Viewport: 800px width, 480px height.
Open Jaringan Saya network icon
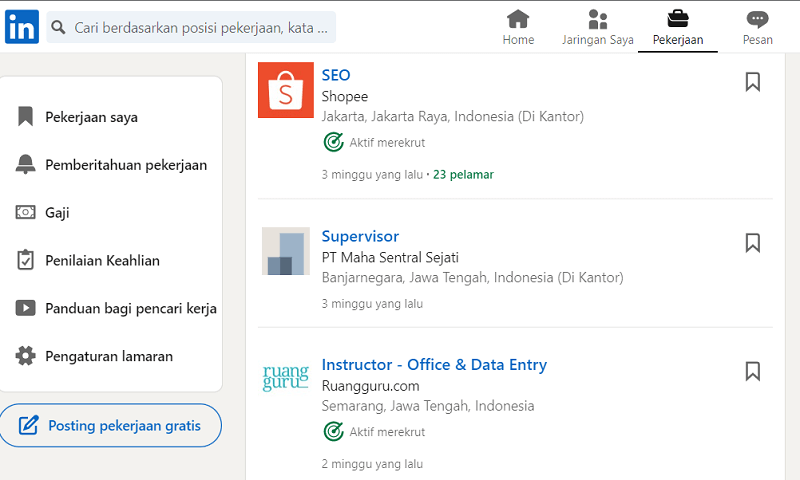coord(597,19)
